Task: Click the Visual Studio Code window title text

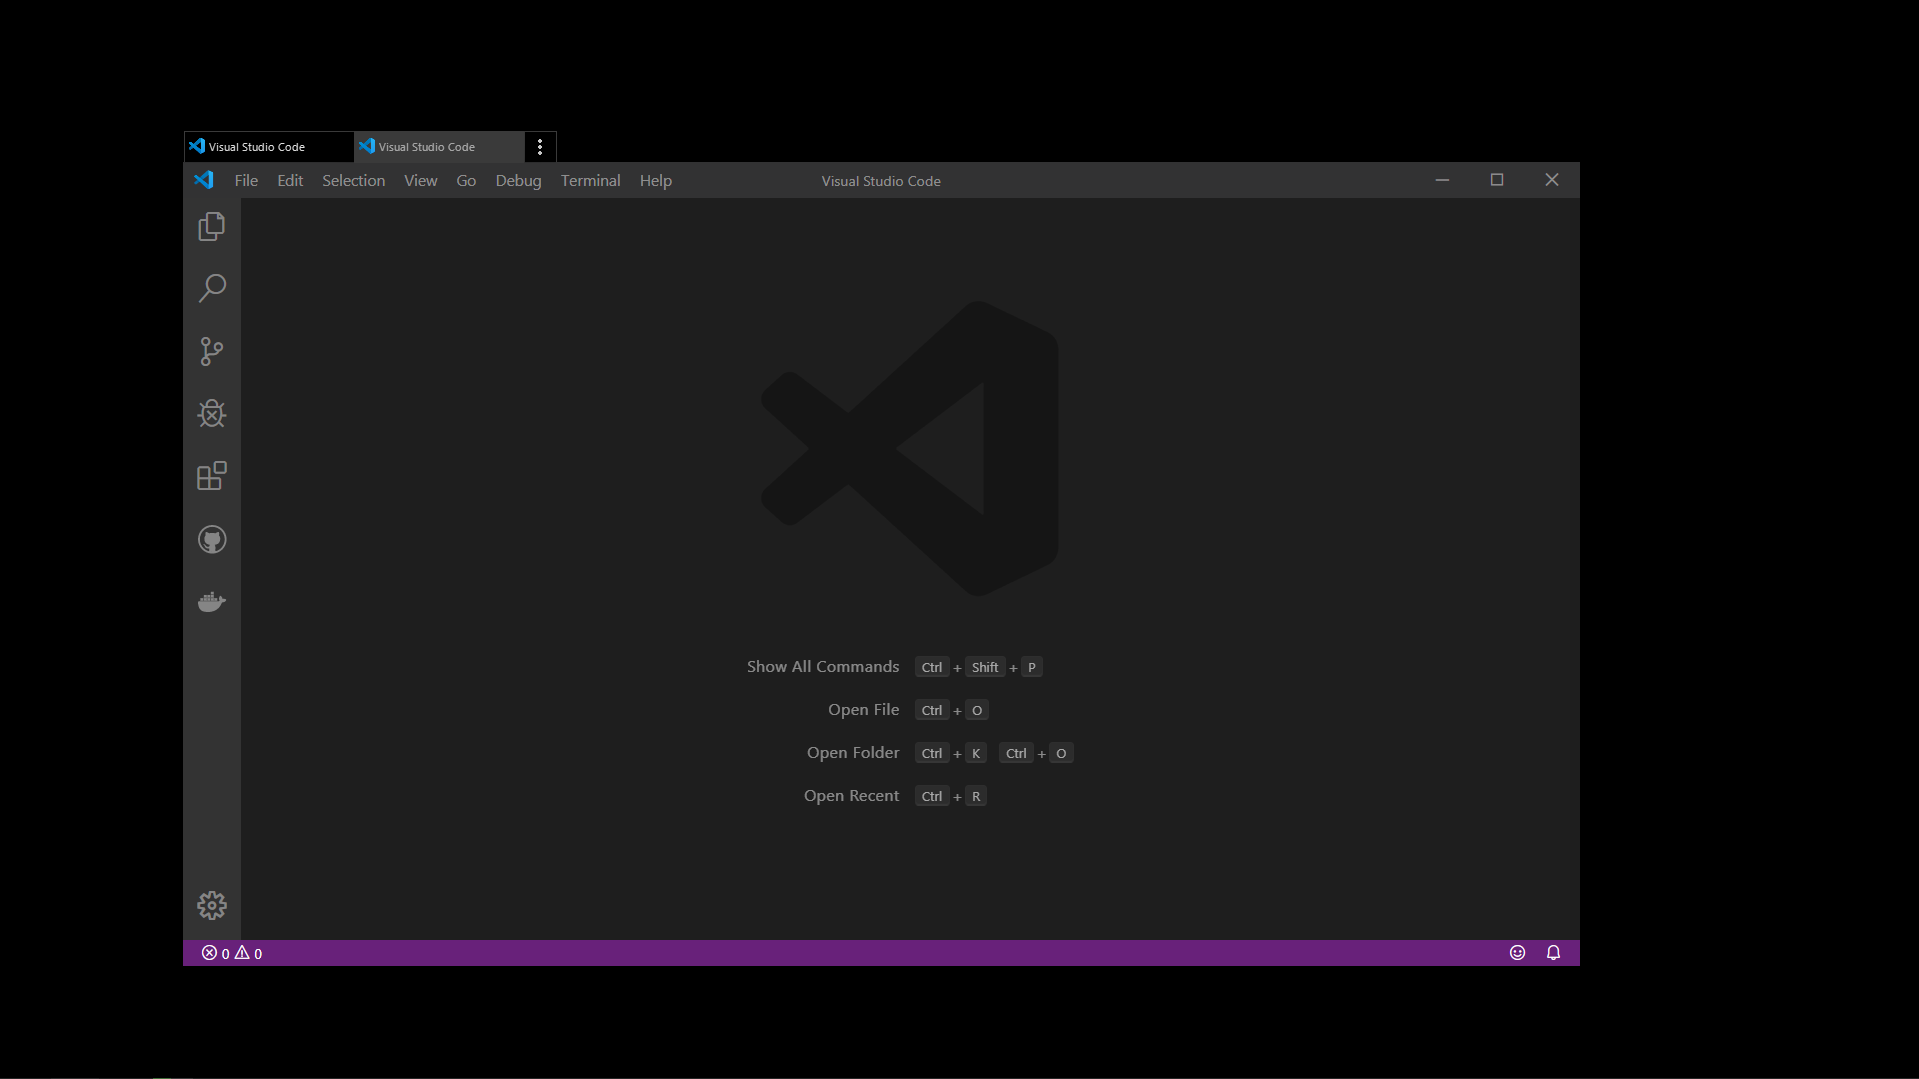Action: coord(881,181)
